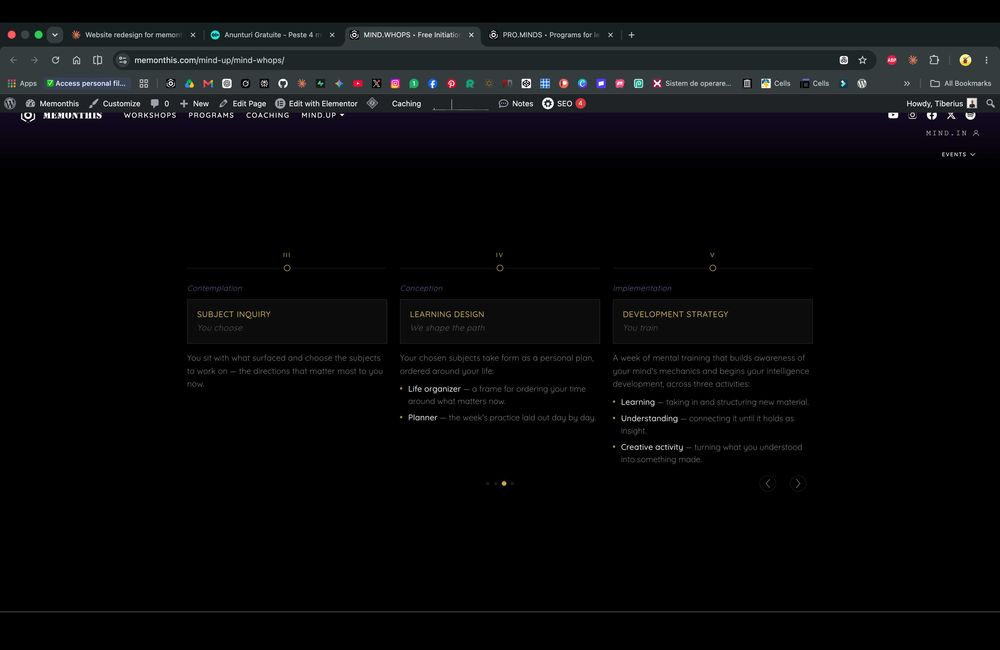Image resolution: width=1000 pixels, height=650 pixels.
Task: Open the Instagram bookmark icon
Action: pos(395,84)
